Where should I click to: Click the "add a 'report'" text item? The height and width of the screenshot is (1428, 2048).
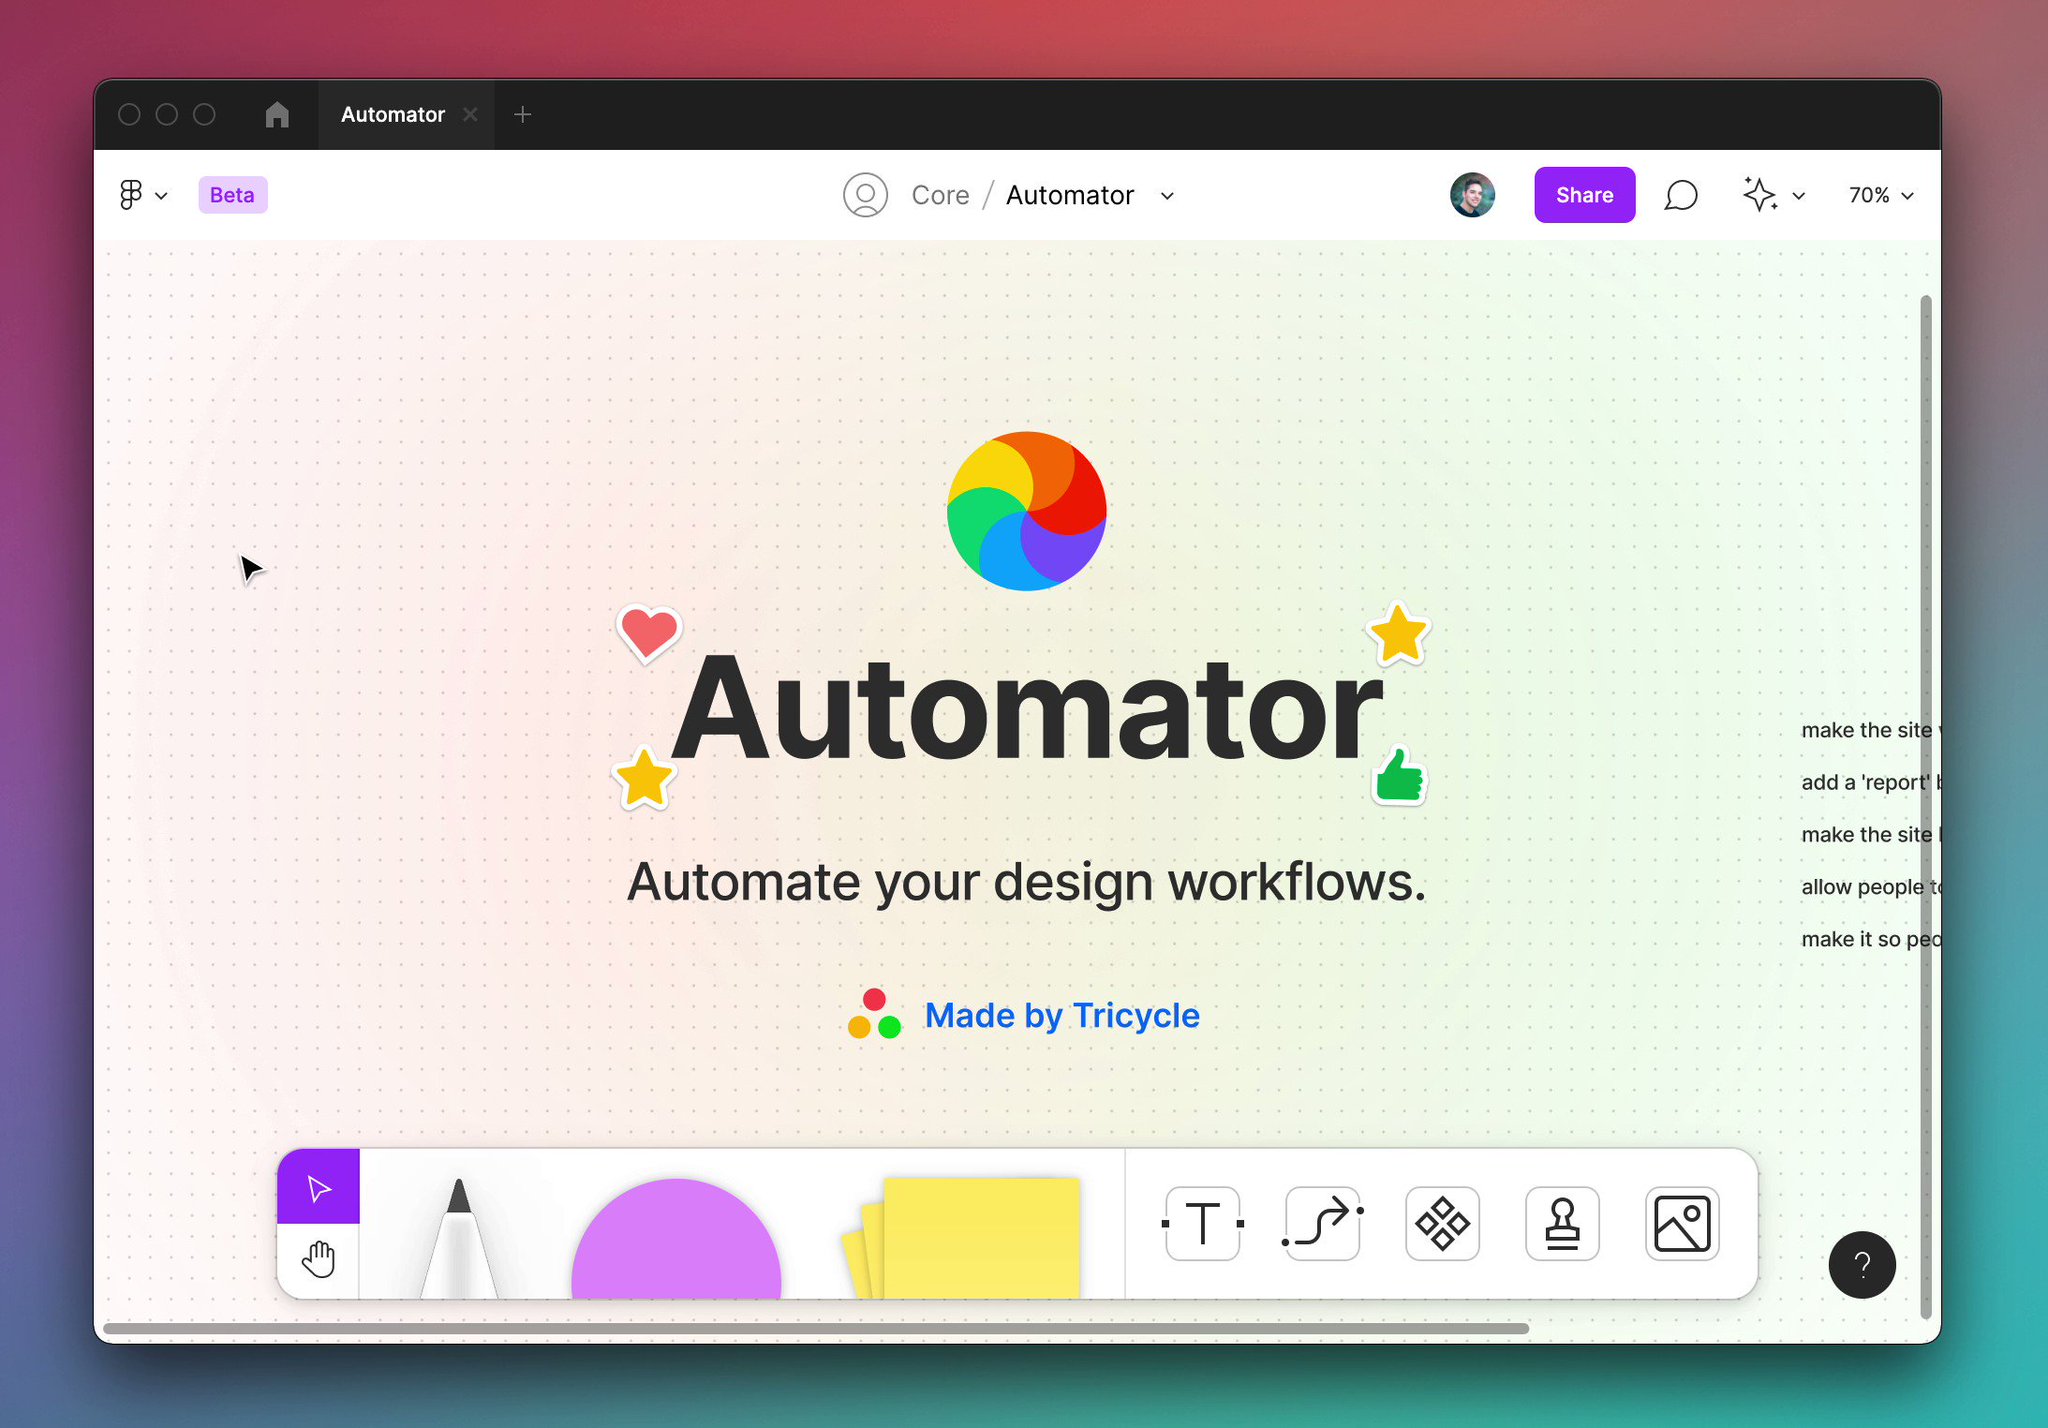1870,782
